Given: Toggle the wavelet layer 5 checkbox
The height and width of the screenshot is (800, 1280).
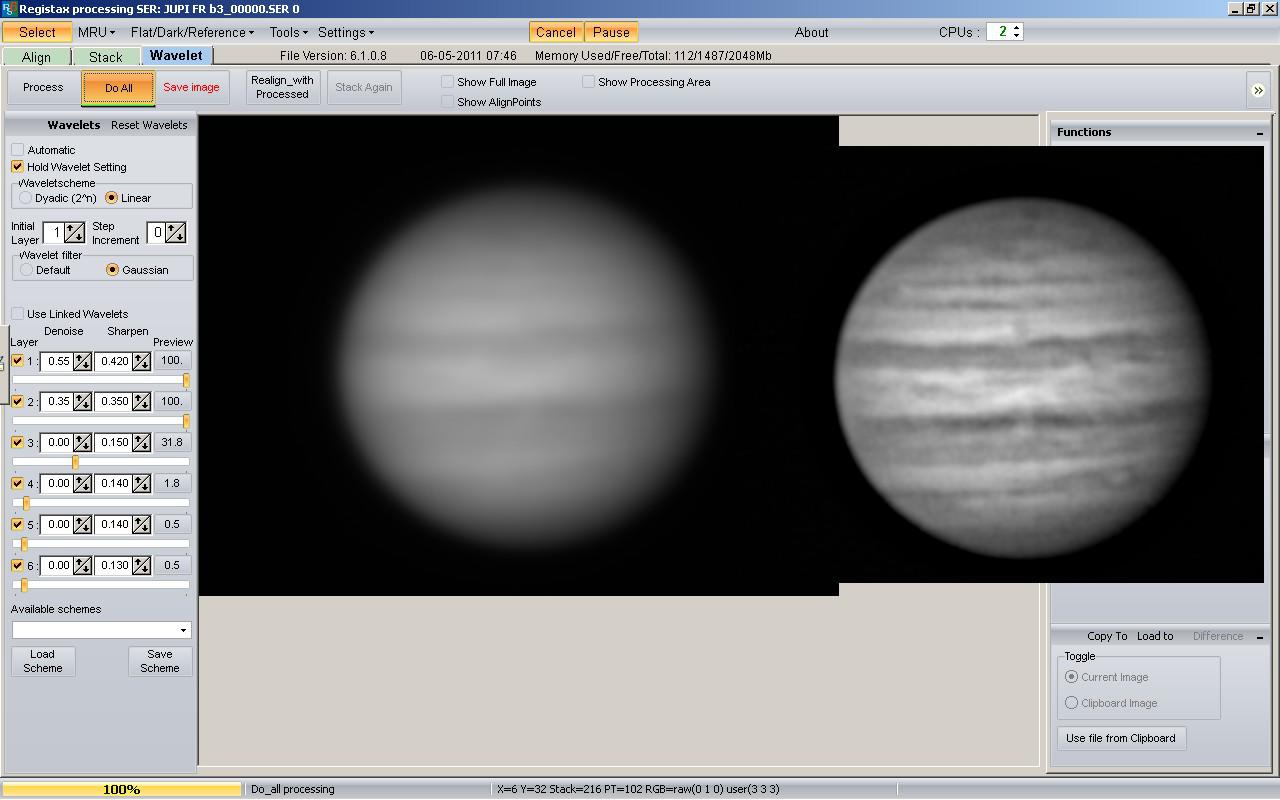Looking at the screenshot, I should click(x=17, y=524).
